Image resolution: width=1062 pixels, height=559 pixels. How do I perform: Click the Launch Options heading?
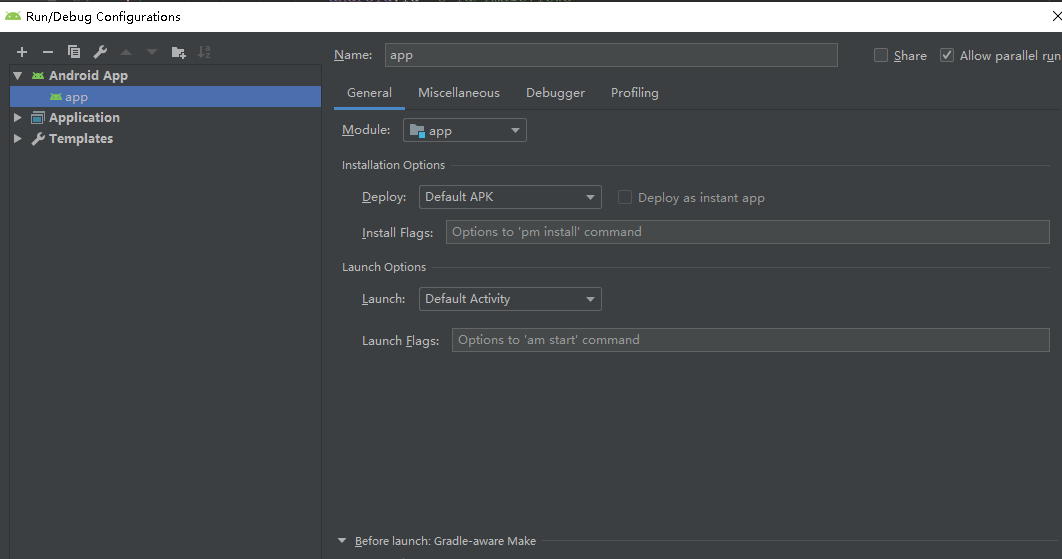click(384, 267)
